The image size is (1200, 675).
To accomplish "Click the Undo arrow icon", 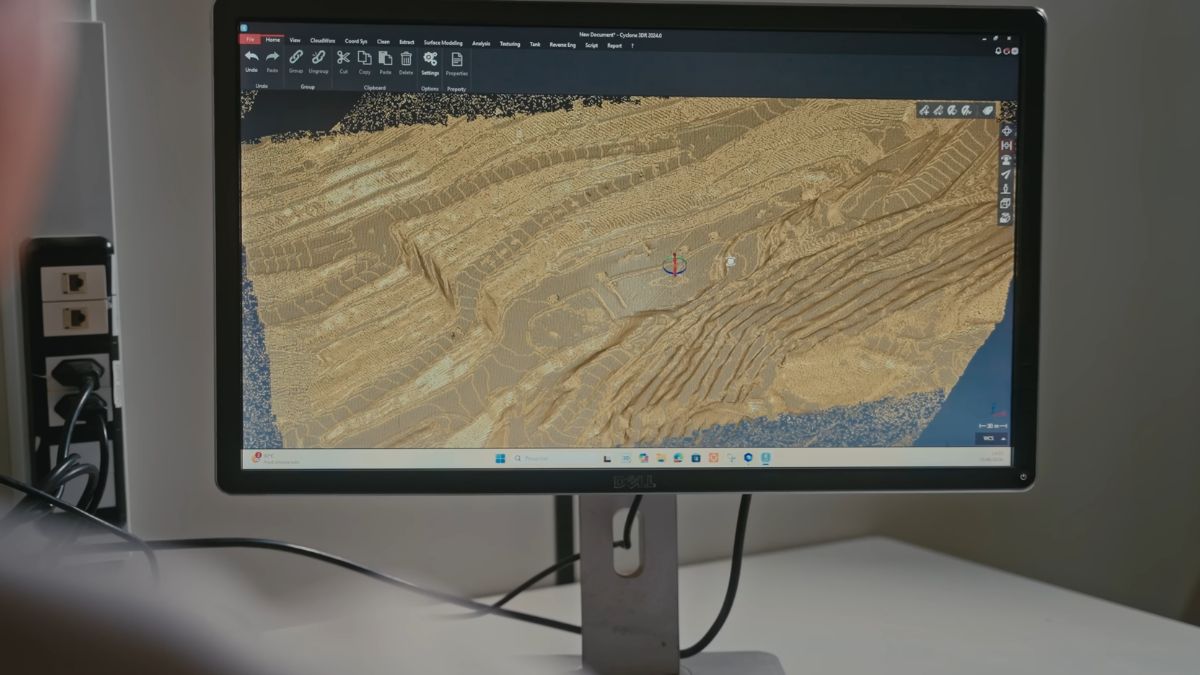I will tap(251, 57).
